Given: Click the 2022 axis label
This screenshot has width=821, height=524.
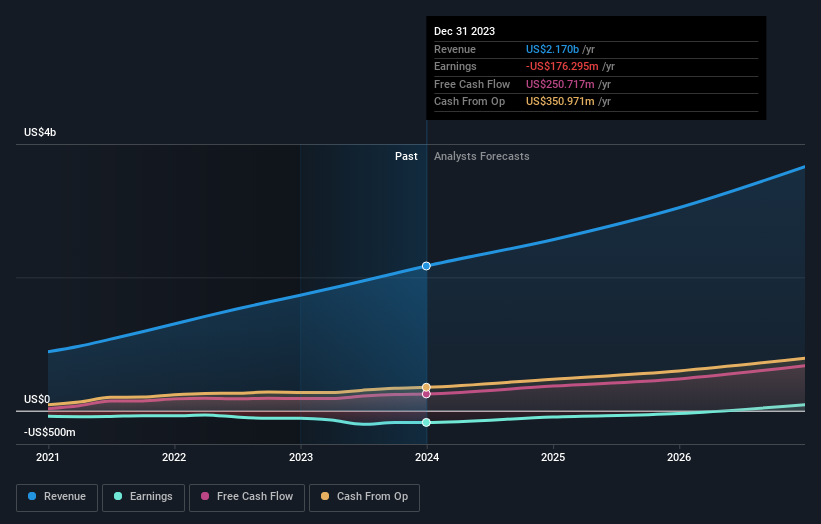Looking at the screenshot, I should 174,457.
